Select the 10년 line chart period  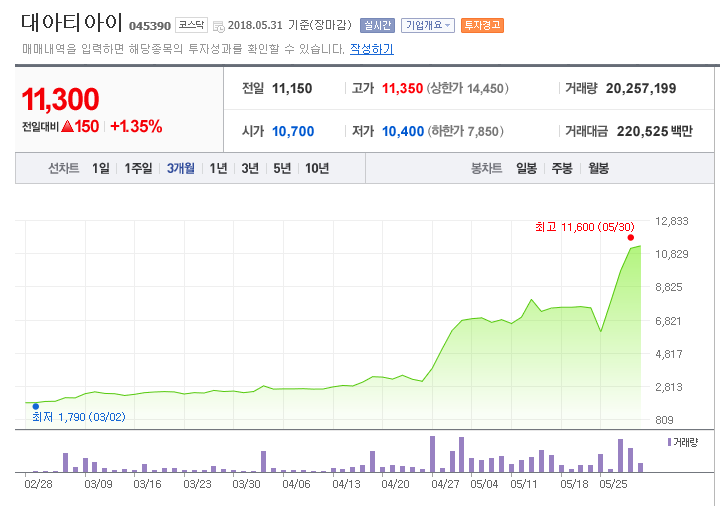(x=317, y=169)
